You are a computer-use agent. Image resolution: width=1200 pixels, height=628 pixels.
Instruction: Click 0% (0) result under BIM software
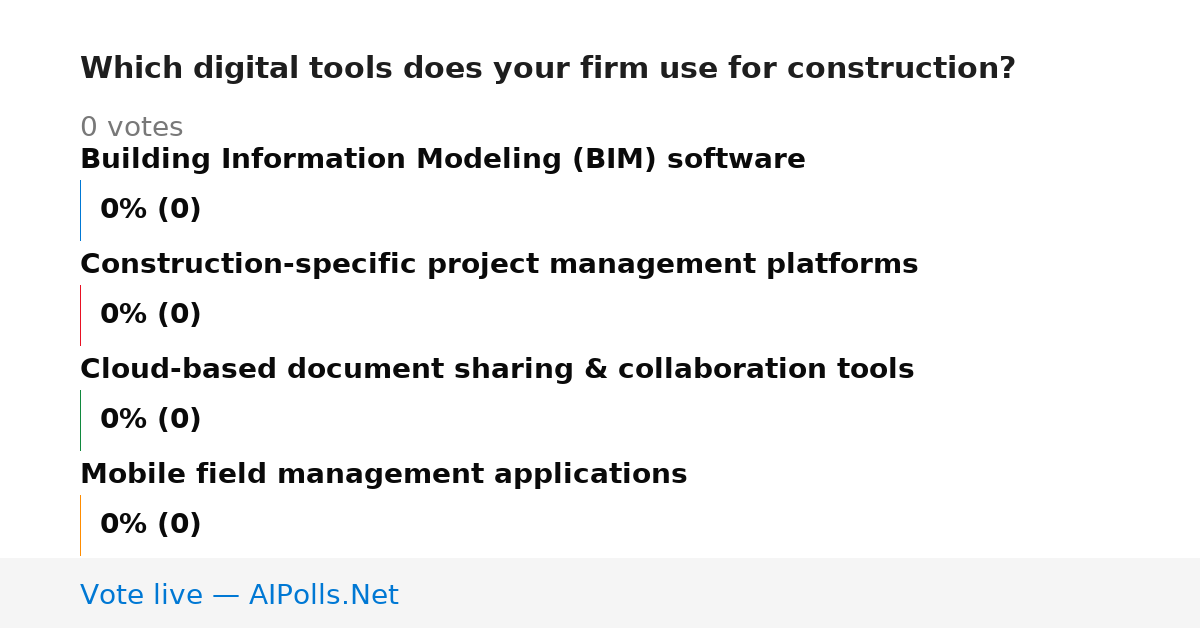(x=150, y=210)
